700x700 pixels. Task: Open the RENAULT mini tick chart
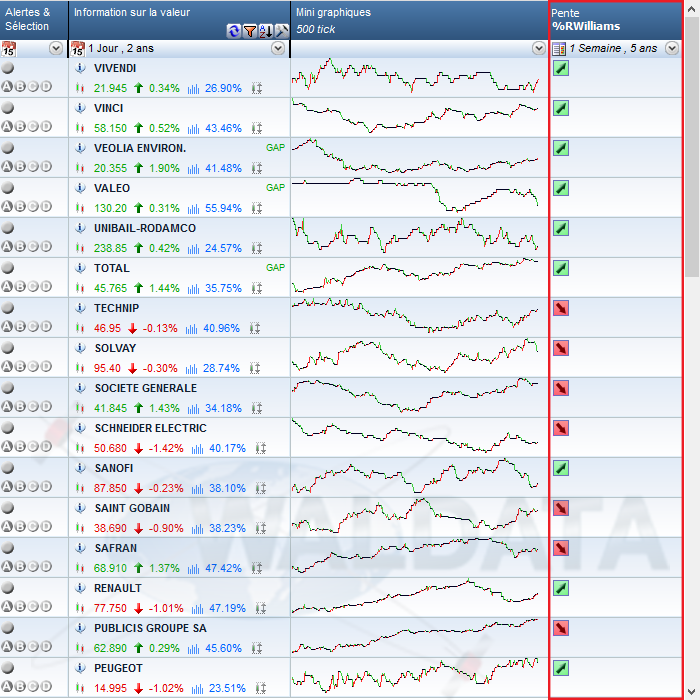click(415, 597)
